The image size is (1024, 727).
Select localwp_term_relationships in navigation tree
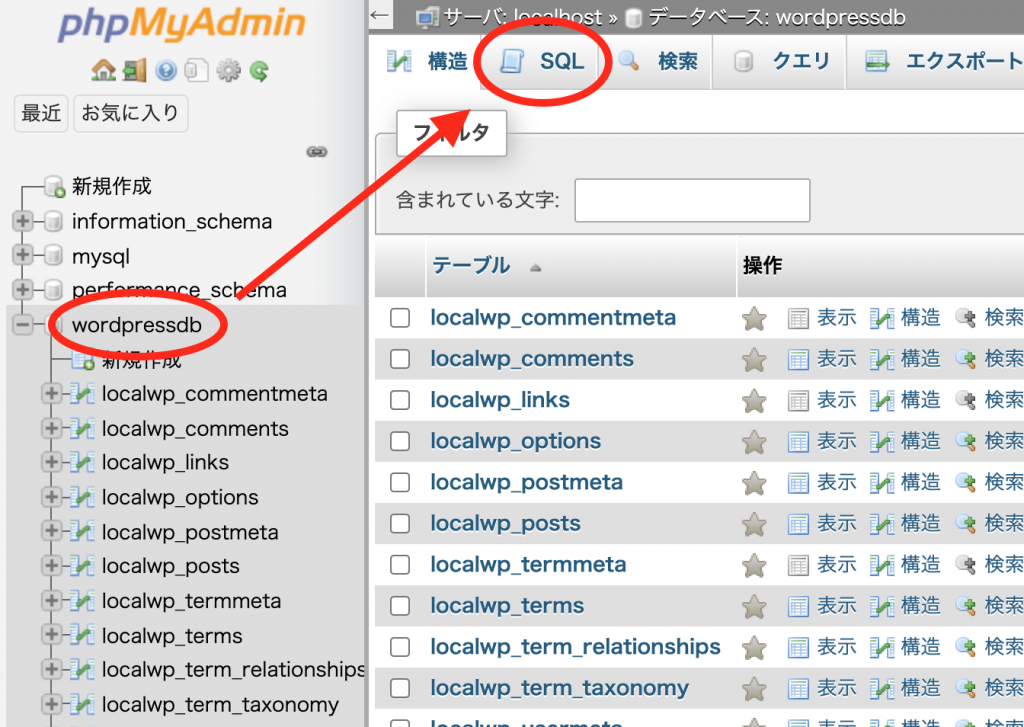point(233,670)
